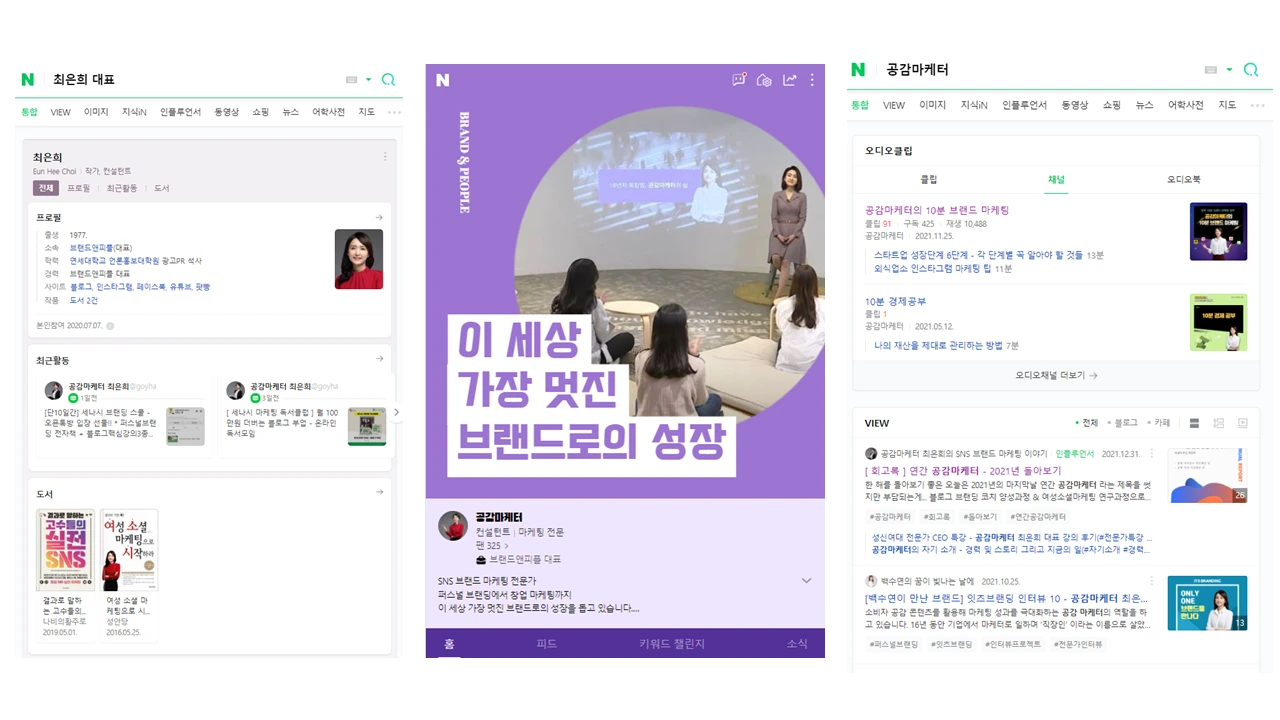Select the video view icon in VIEW section

1243,422
